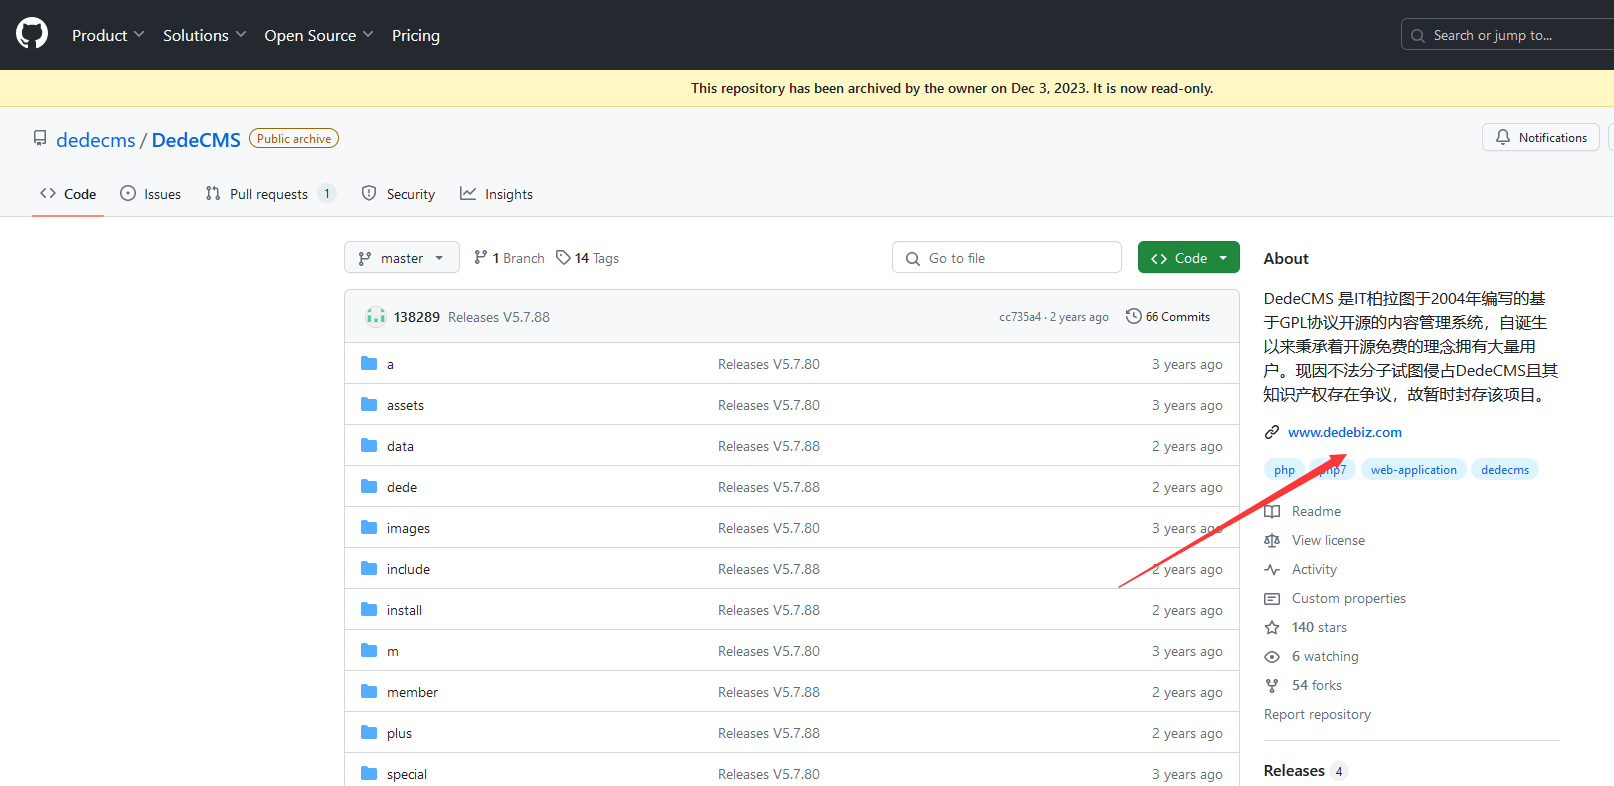The image size is (1614, 786).
Task: Open the Insights tab
Action: (496, 194)
